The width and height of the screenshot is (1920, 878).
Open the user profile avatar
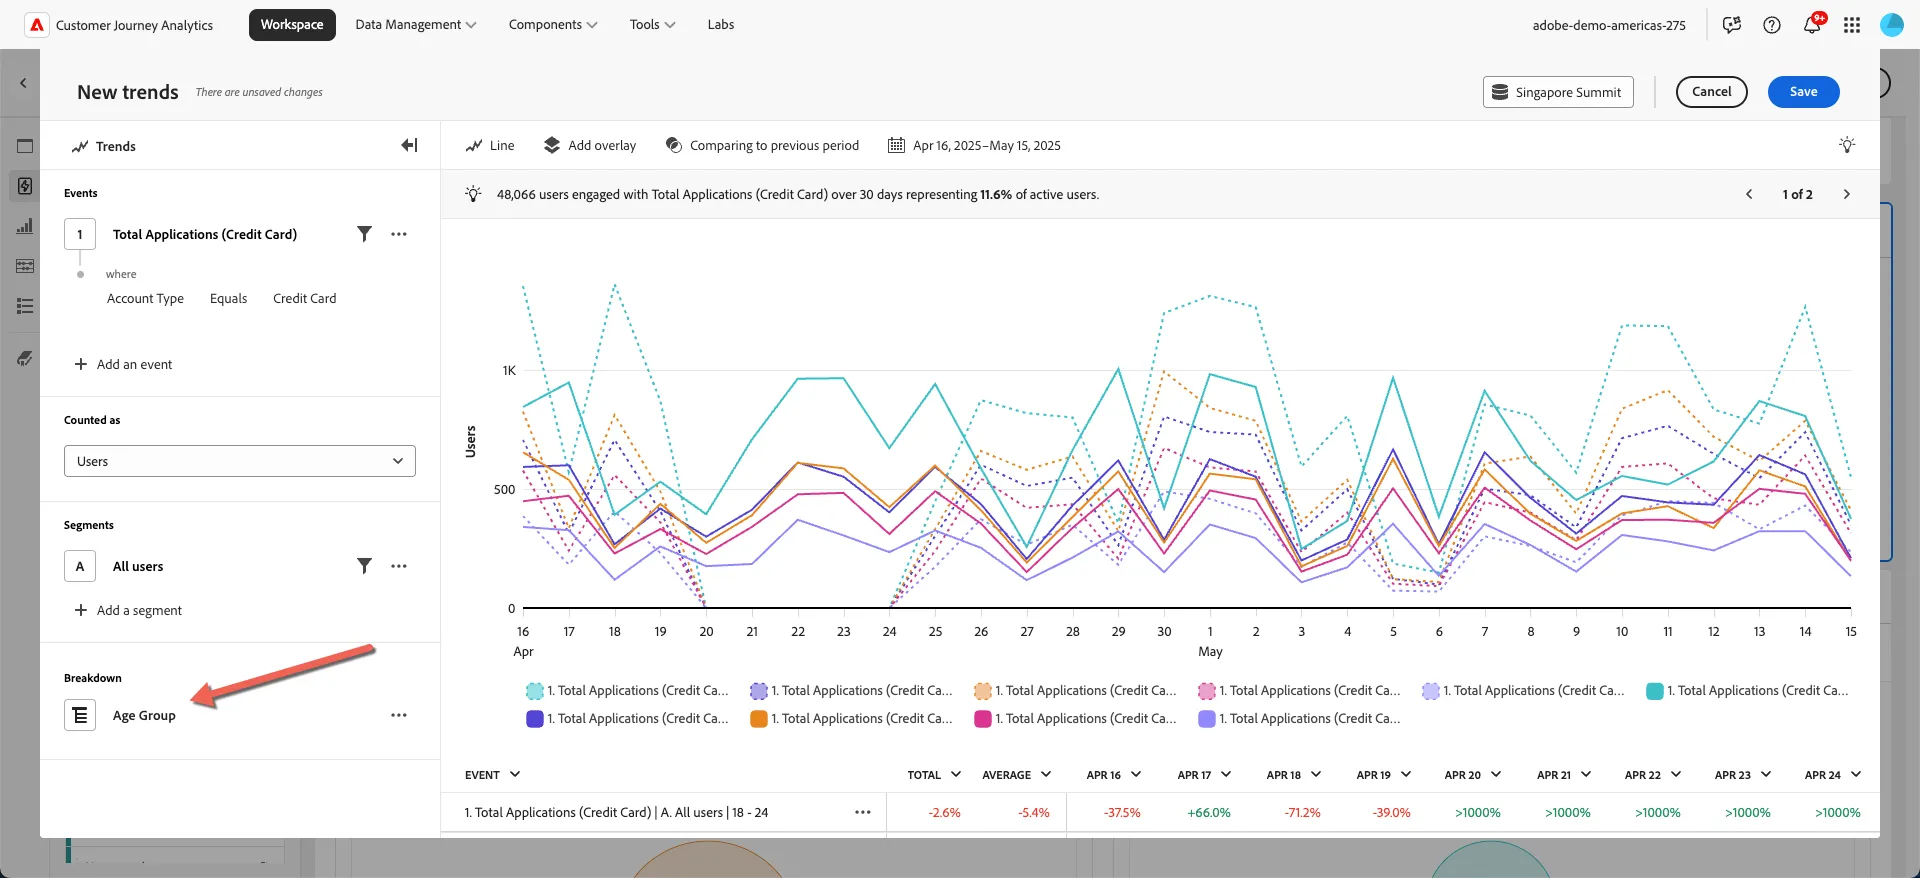coord(1892,25)
